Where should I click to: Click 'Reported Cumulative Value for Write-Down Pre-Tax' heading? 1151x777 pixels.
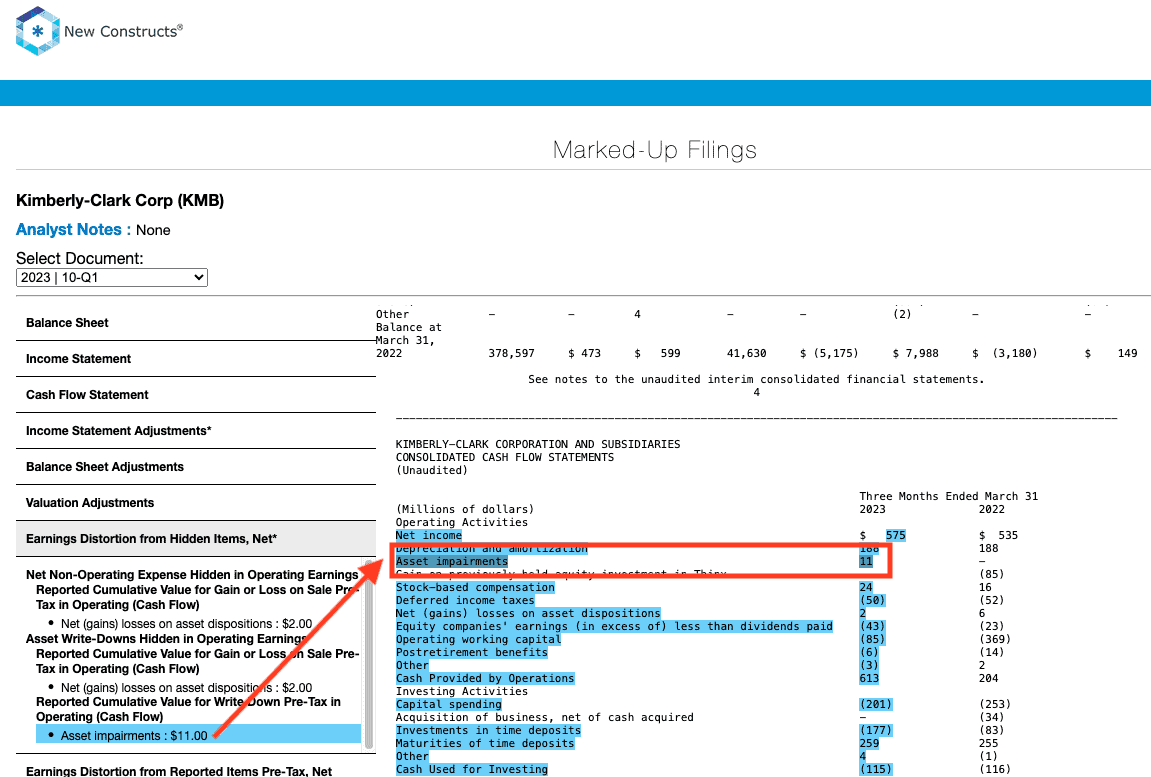coord(188,709)
